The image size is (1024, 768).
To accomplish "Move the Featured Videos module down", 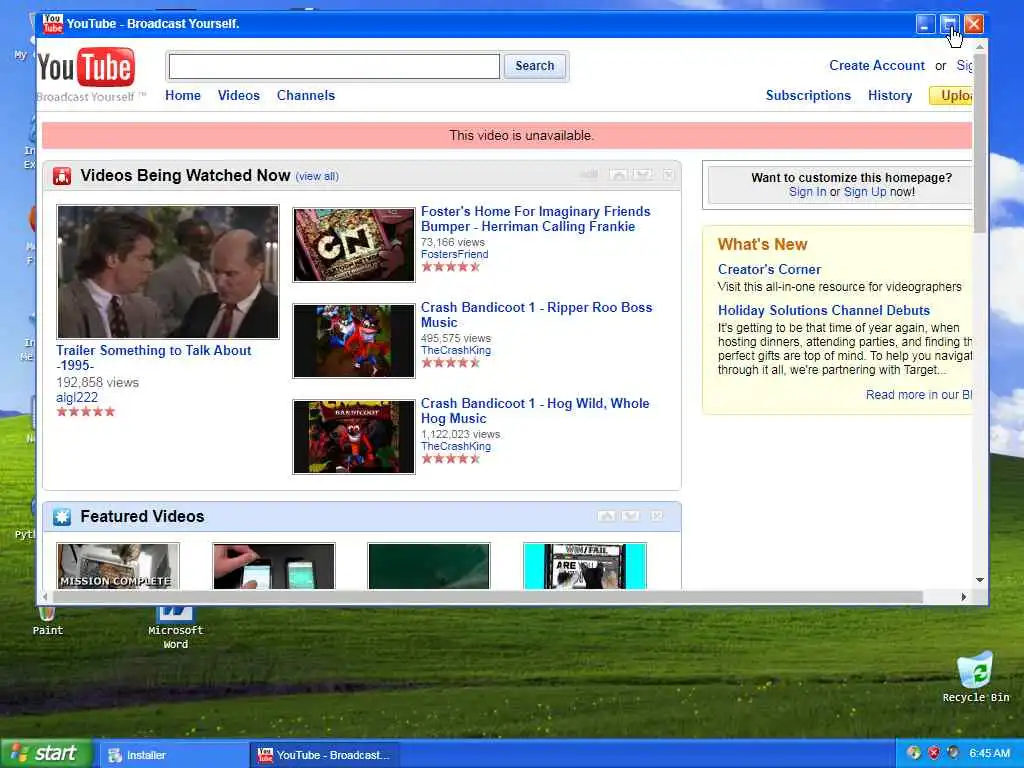I will point(631,516).
